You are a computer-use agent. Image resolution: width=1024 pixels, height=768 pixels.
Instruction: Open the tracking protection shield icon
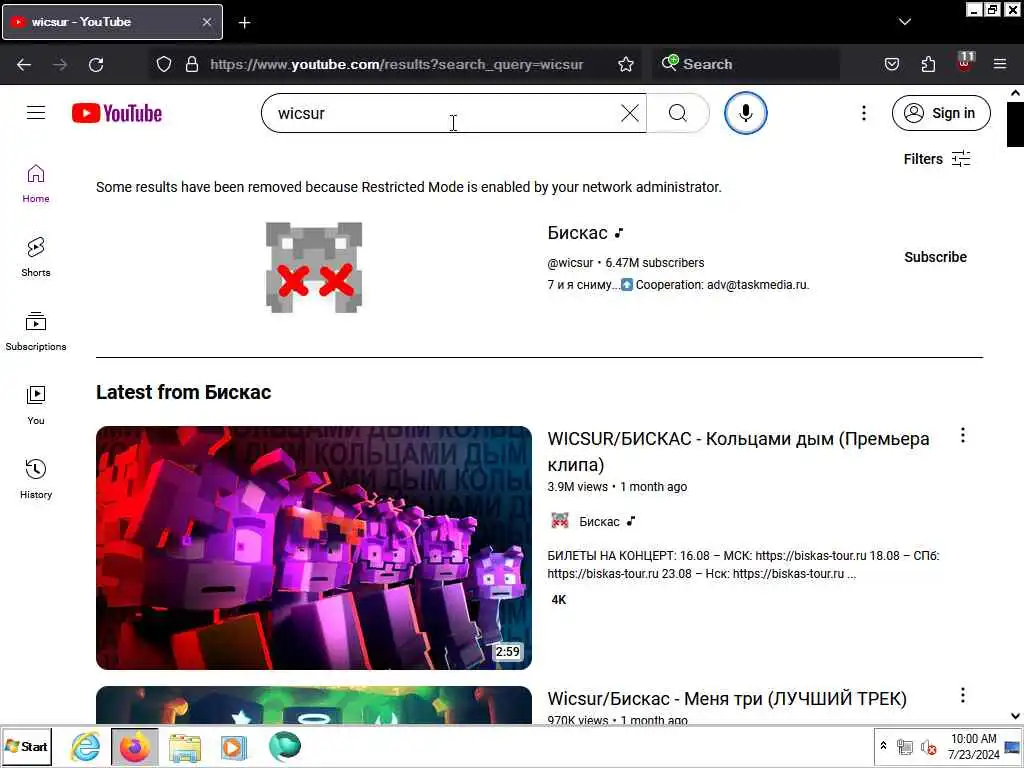point(164,64)
